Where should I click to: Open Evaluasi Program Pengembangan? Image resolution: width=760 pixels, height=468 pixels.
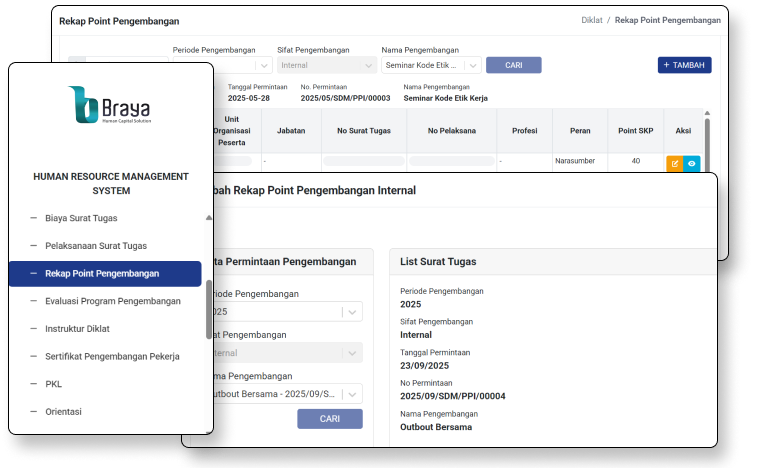tap(113, 301)
